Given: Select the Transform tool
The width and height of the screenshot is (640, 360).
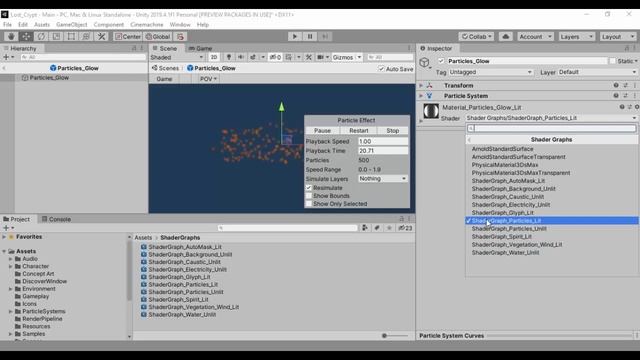Looking at the screenshot, I should 86,36.
